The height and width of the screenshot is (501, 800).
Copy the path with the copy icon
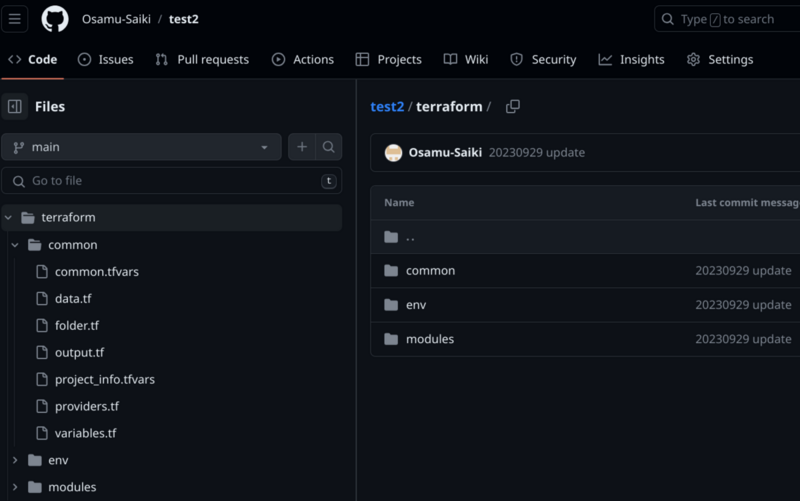512,106
